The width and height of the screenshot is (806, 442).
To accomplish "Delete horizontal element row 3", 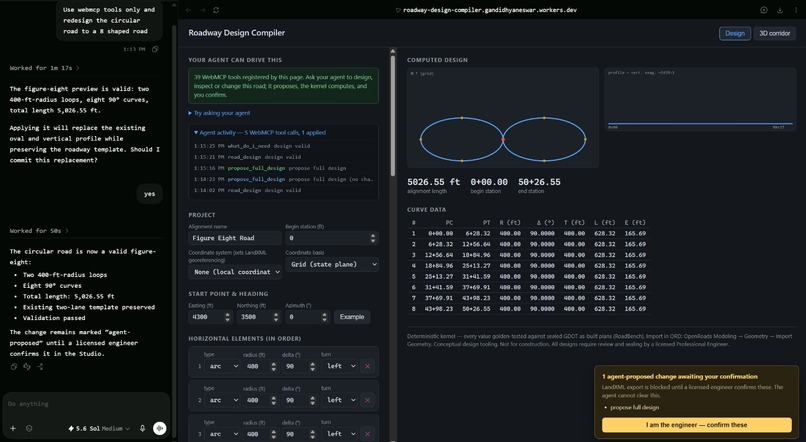I will (x=367, y=434).
